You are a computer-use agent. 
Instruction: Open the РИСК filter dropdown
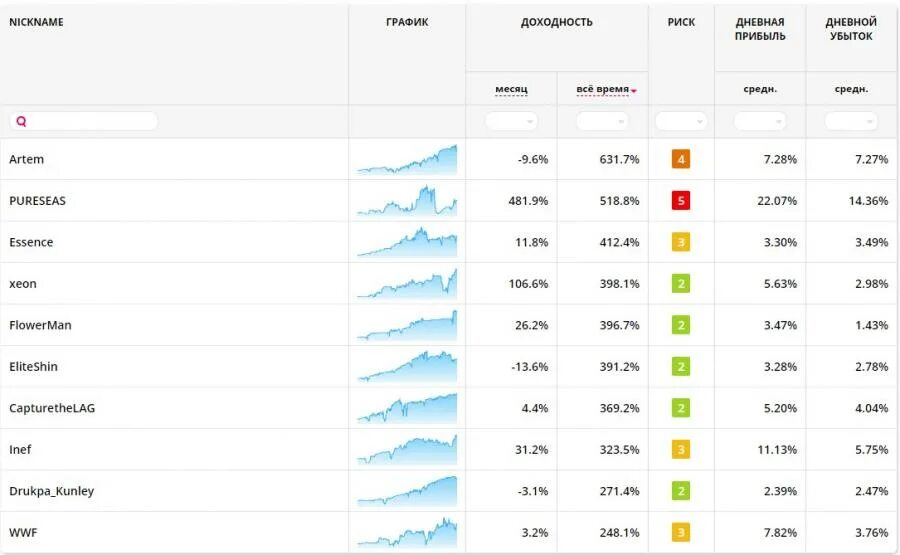(x=681, y=121)
